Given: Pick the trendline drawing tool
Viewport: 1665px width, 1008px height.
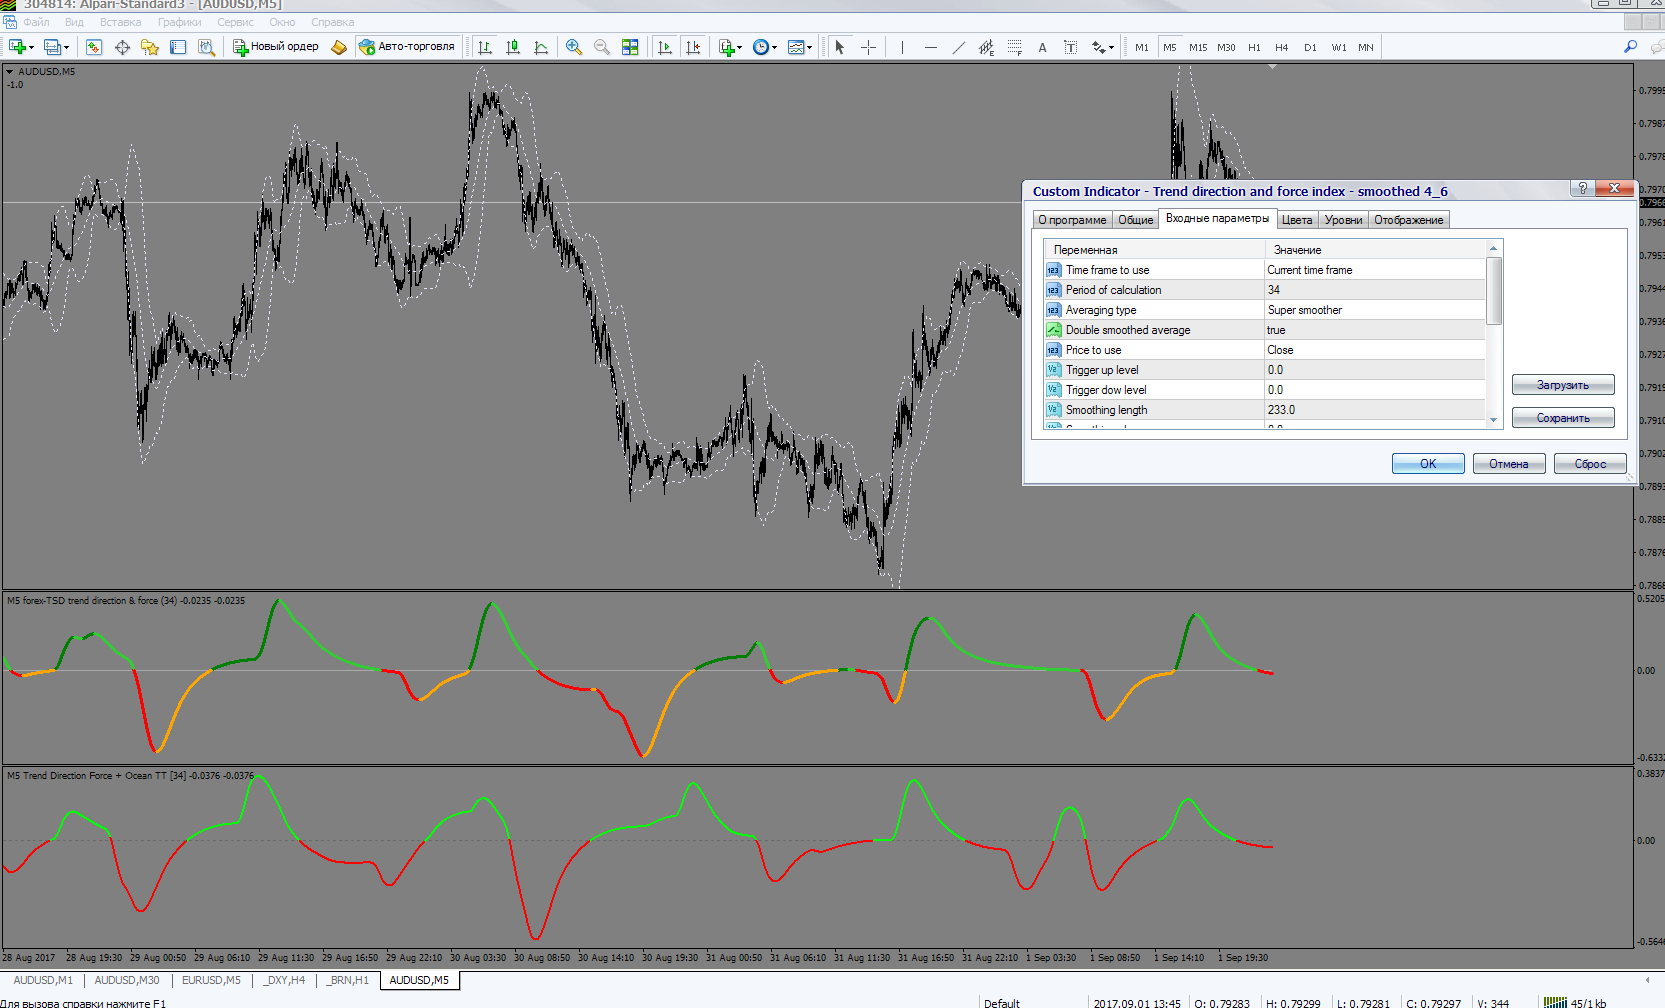Looking at the screenshot, I should tap(958, 47).
